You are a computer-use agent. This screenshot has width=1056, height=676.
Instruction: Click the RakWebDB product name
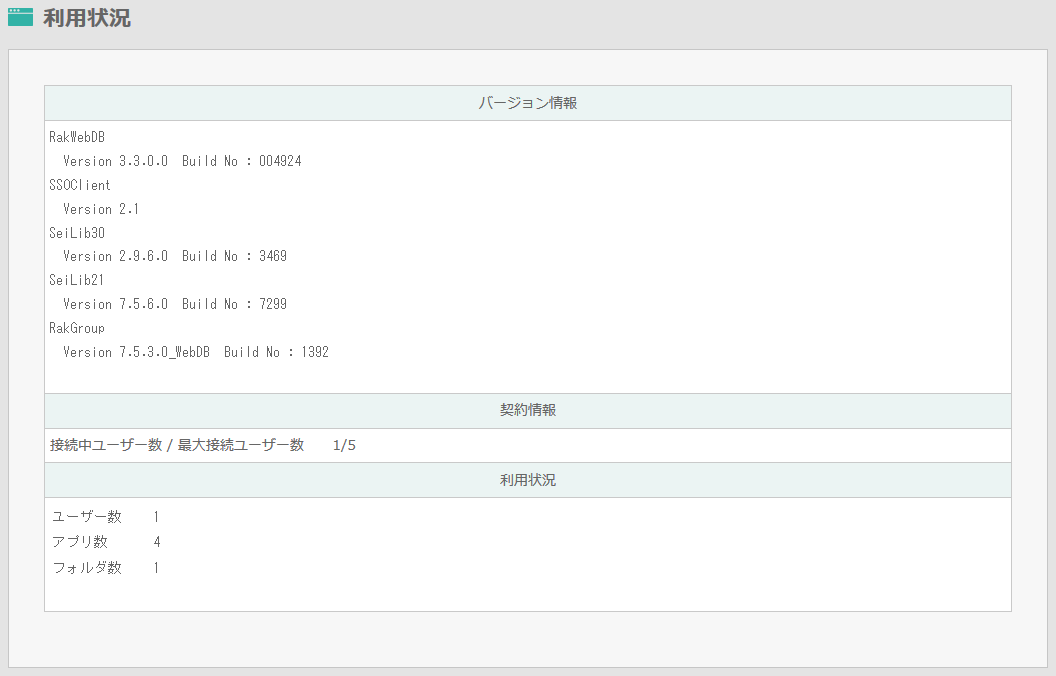click(77, 137)
